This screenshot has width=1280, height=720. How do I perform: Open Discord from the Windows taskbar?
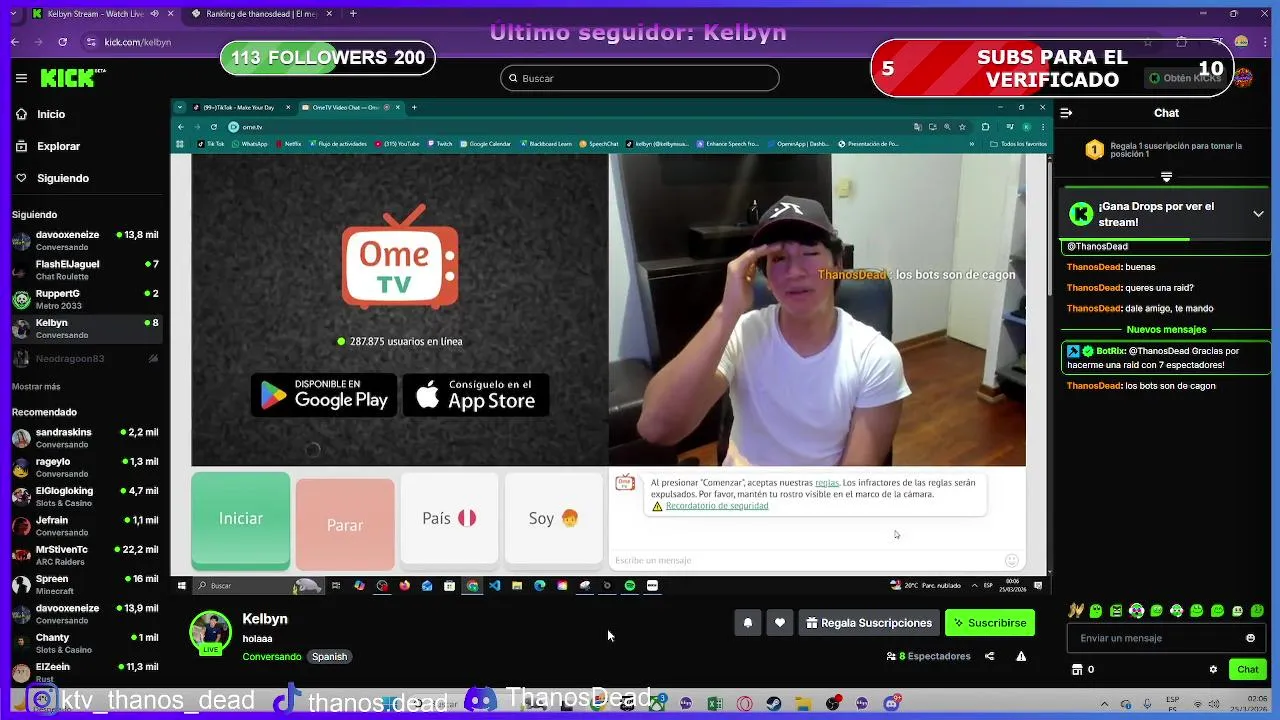[x=891, y=704]
